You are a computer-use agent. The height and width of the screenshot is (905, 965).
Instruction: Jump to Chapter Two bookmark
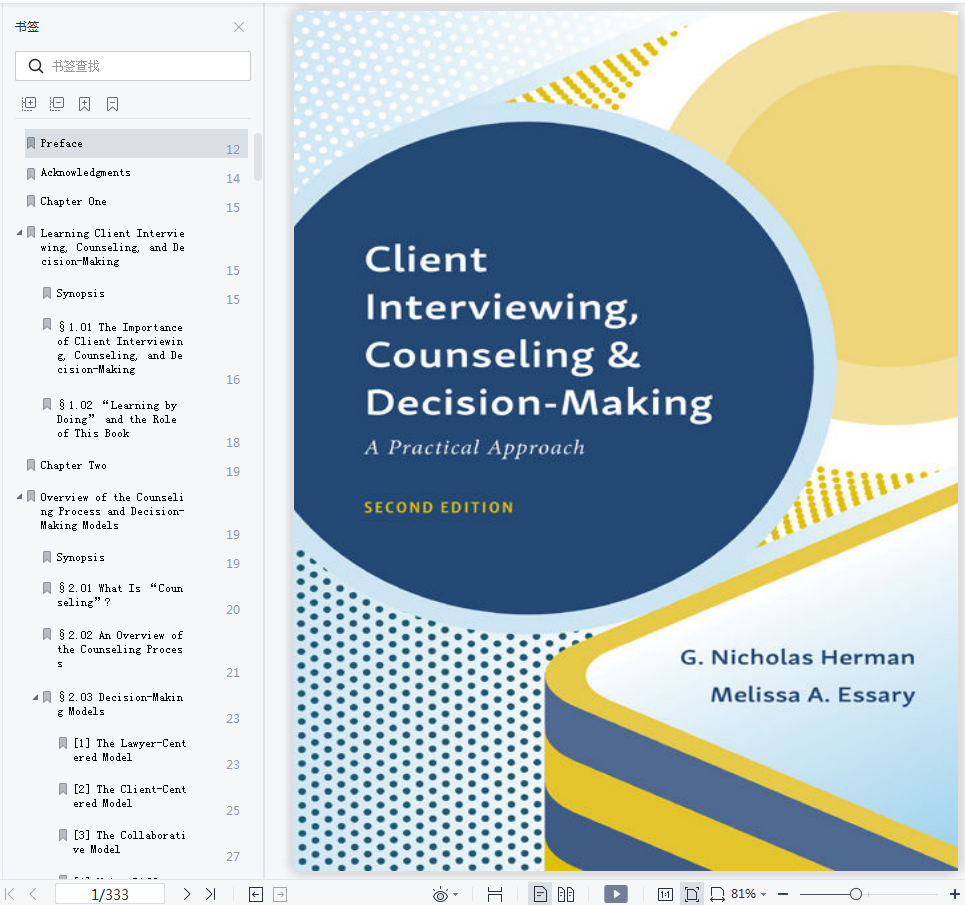(73, 466)
